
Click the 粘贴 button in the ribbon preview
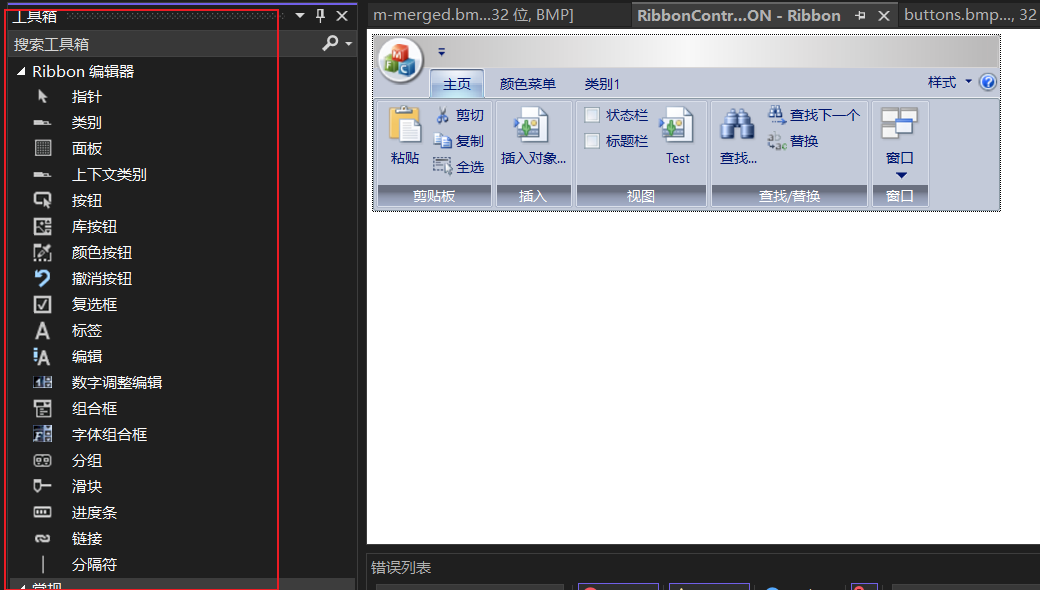403,137
